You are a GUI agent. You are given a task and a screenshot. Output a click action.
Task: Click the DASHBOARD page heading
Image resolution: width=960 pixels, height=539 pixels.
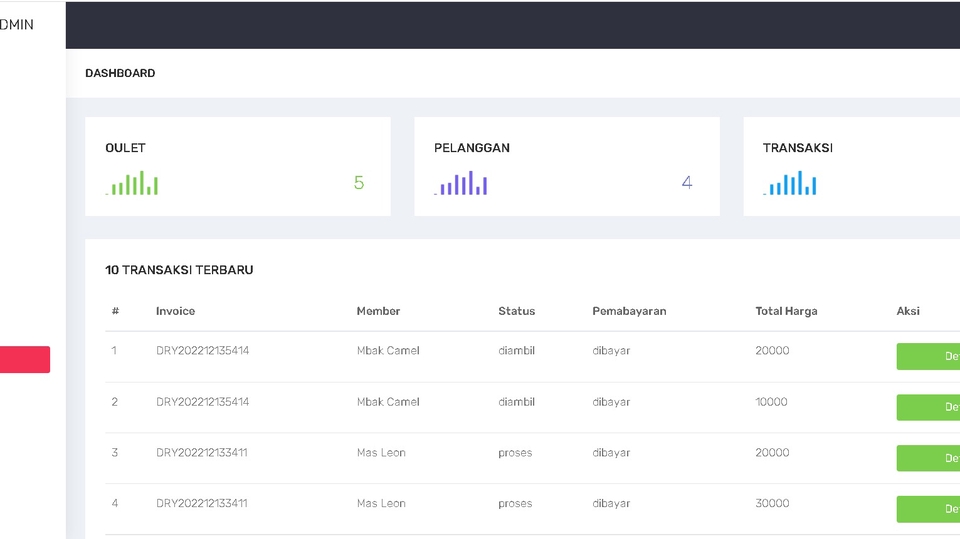pos(120,73)
